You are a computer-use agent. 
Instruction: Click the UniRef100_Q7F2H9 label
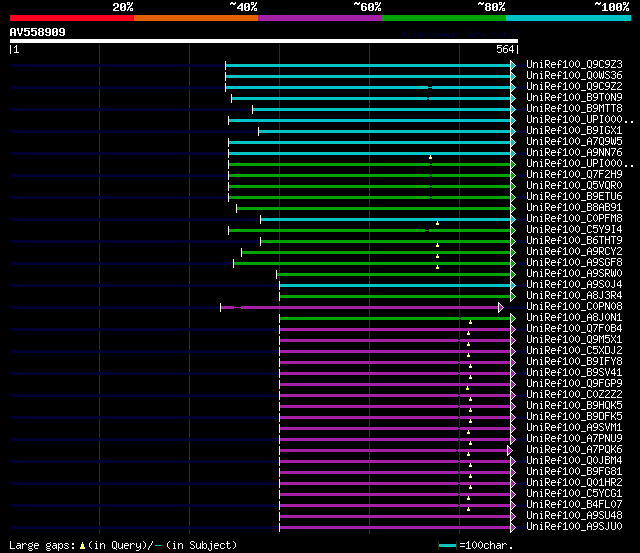pyautogui.click(x=574, y=175)
